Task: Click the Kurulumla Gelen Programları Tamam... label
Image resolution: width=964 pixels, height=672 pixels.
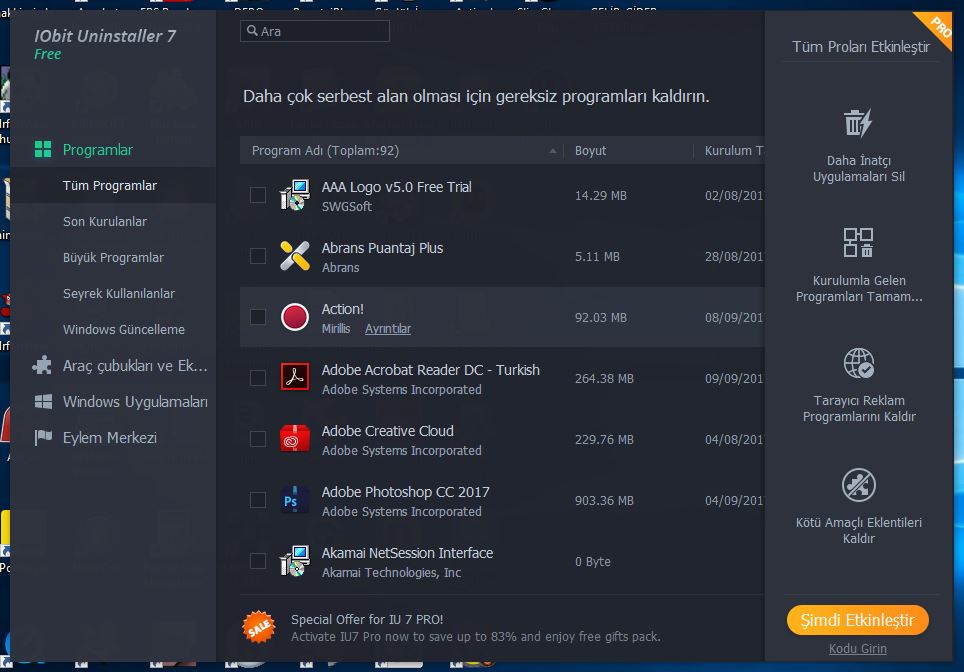Action: click(x=859, y=288)
